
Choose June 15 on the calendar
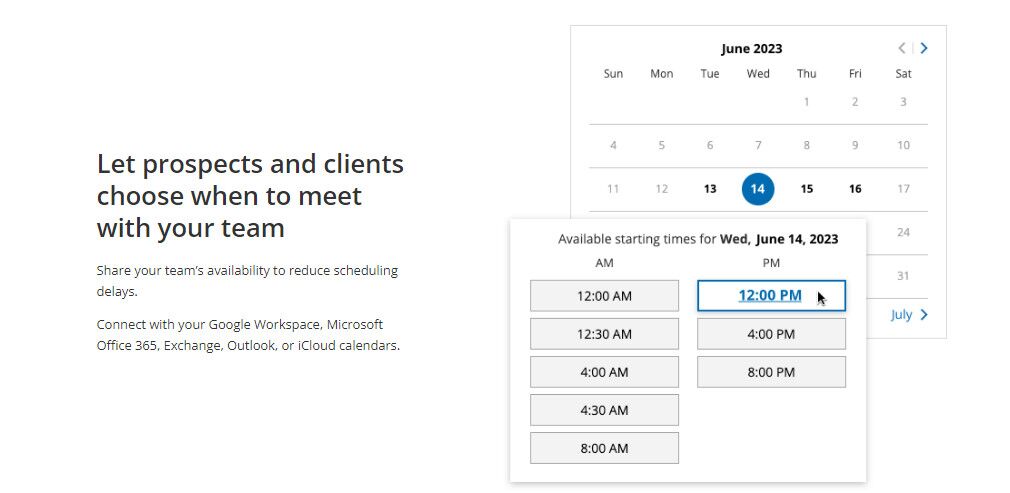(x=807, y=189)
